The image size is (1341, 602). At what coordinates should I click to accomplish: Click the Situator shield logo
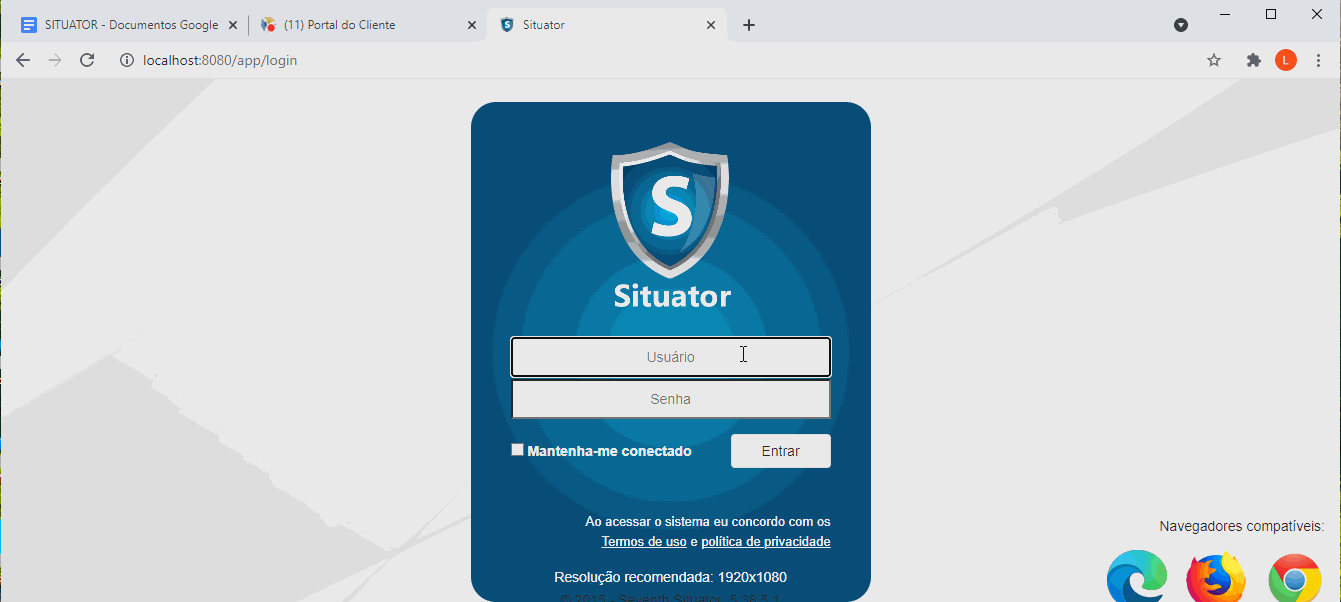[x=670, y=209]
